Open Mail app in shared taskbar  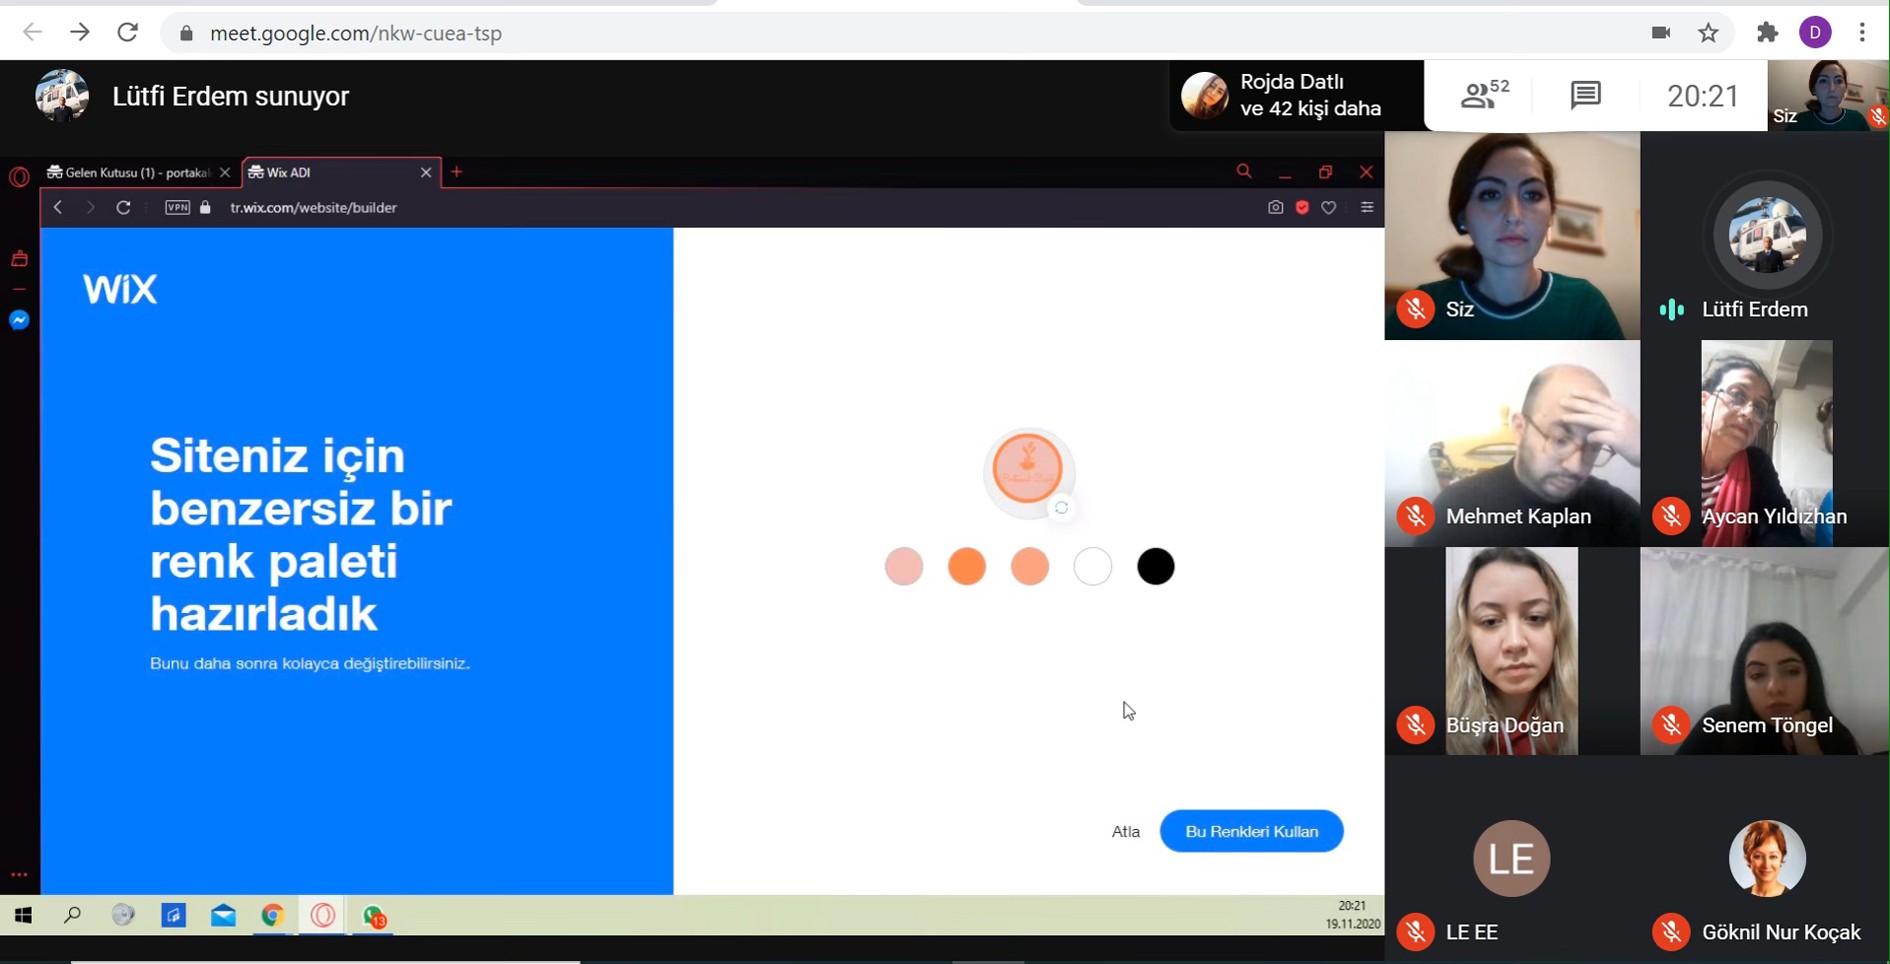[x=223, y=915]
